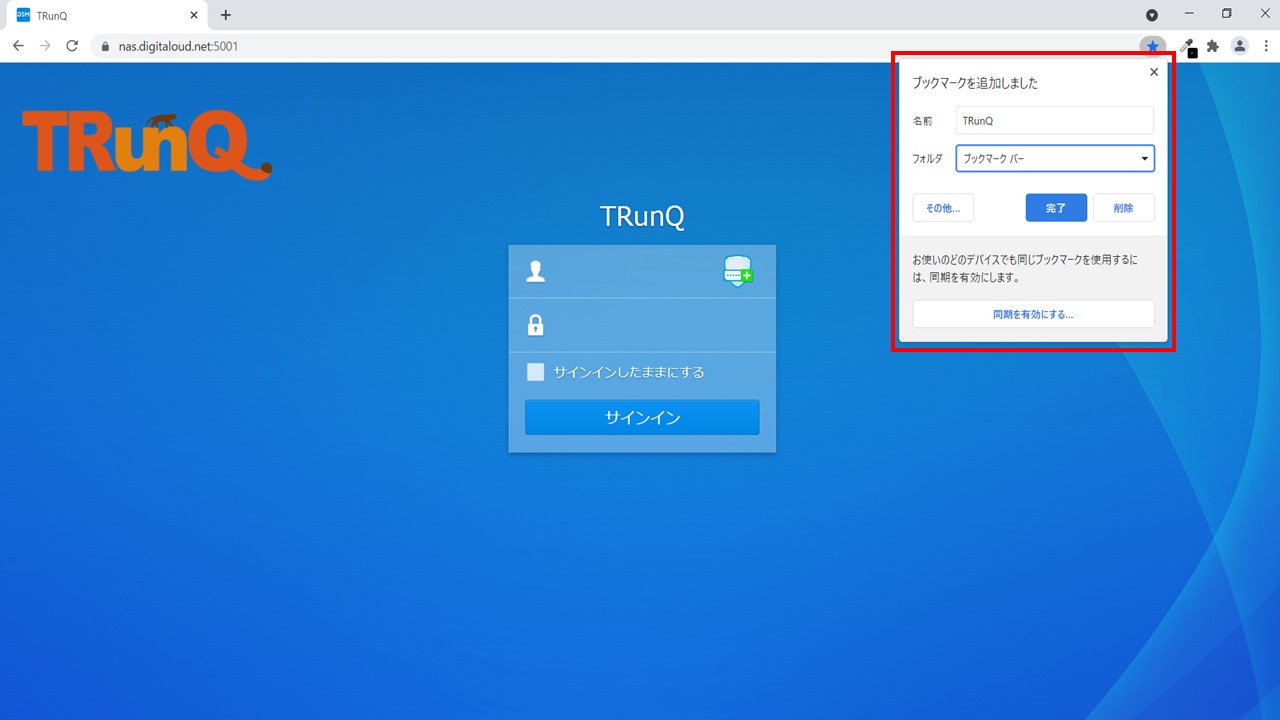The width and height of the screenshot is (1280, 720).
Task: Open Chrome's three-dot menu
Action: (1266, 46)
